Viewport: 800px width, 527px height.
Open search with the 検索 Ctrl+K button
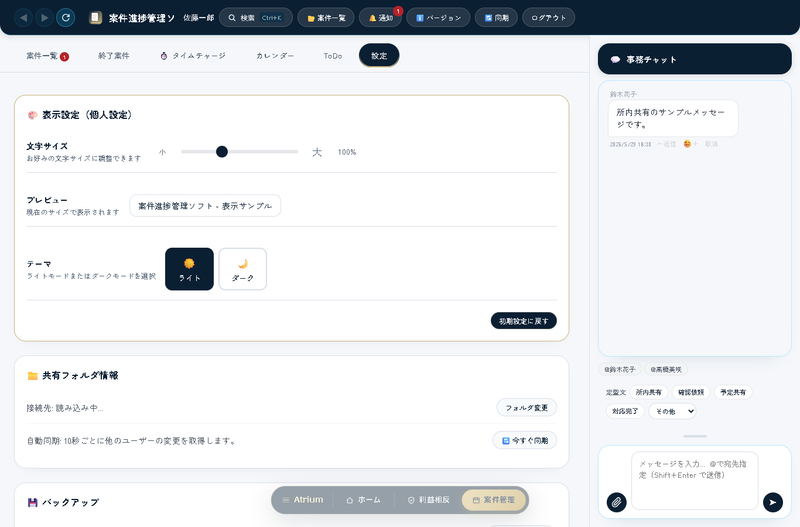tap(256, 18)
